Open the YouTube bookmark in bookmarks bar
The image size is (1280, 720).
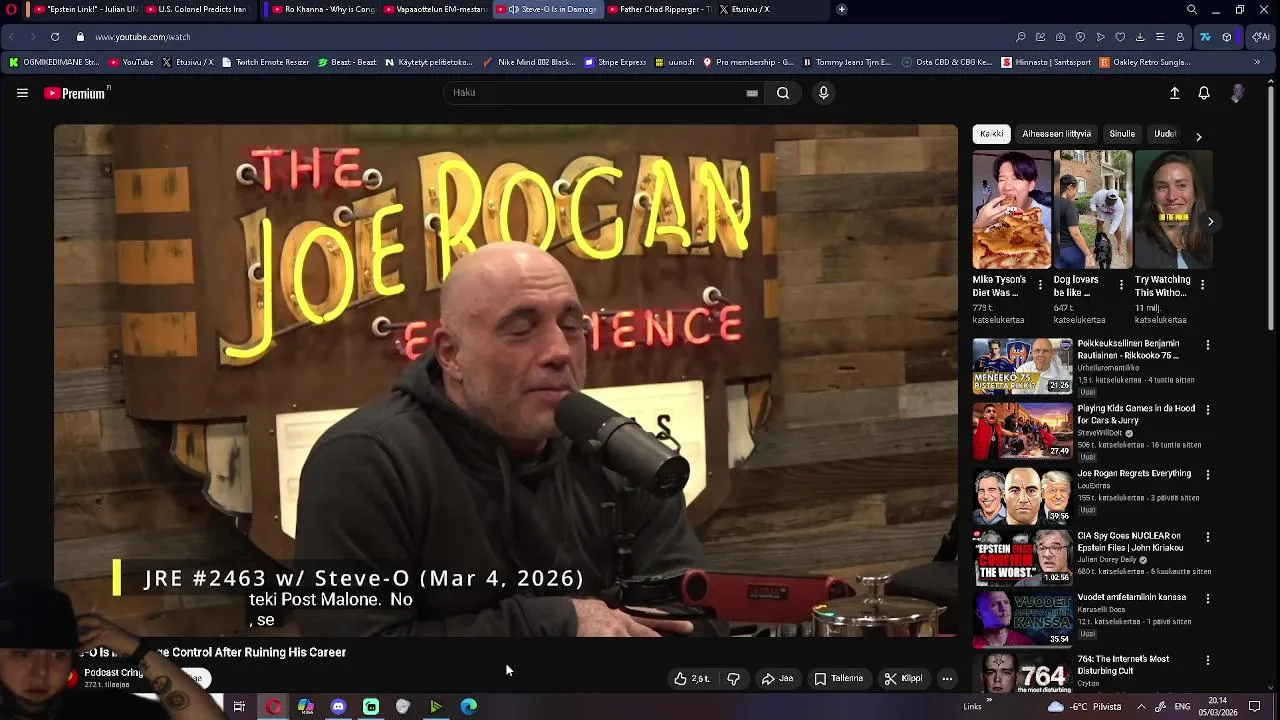click(x=131, y=62)
